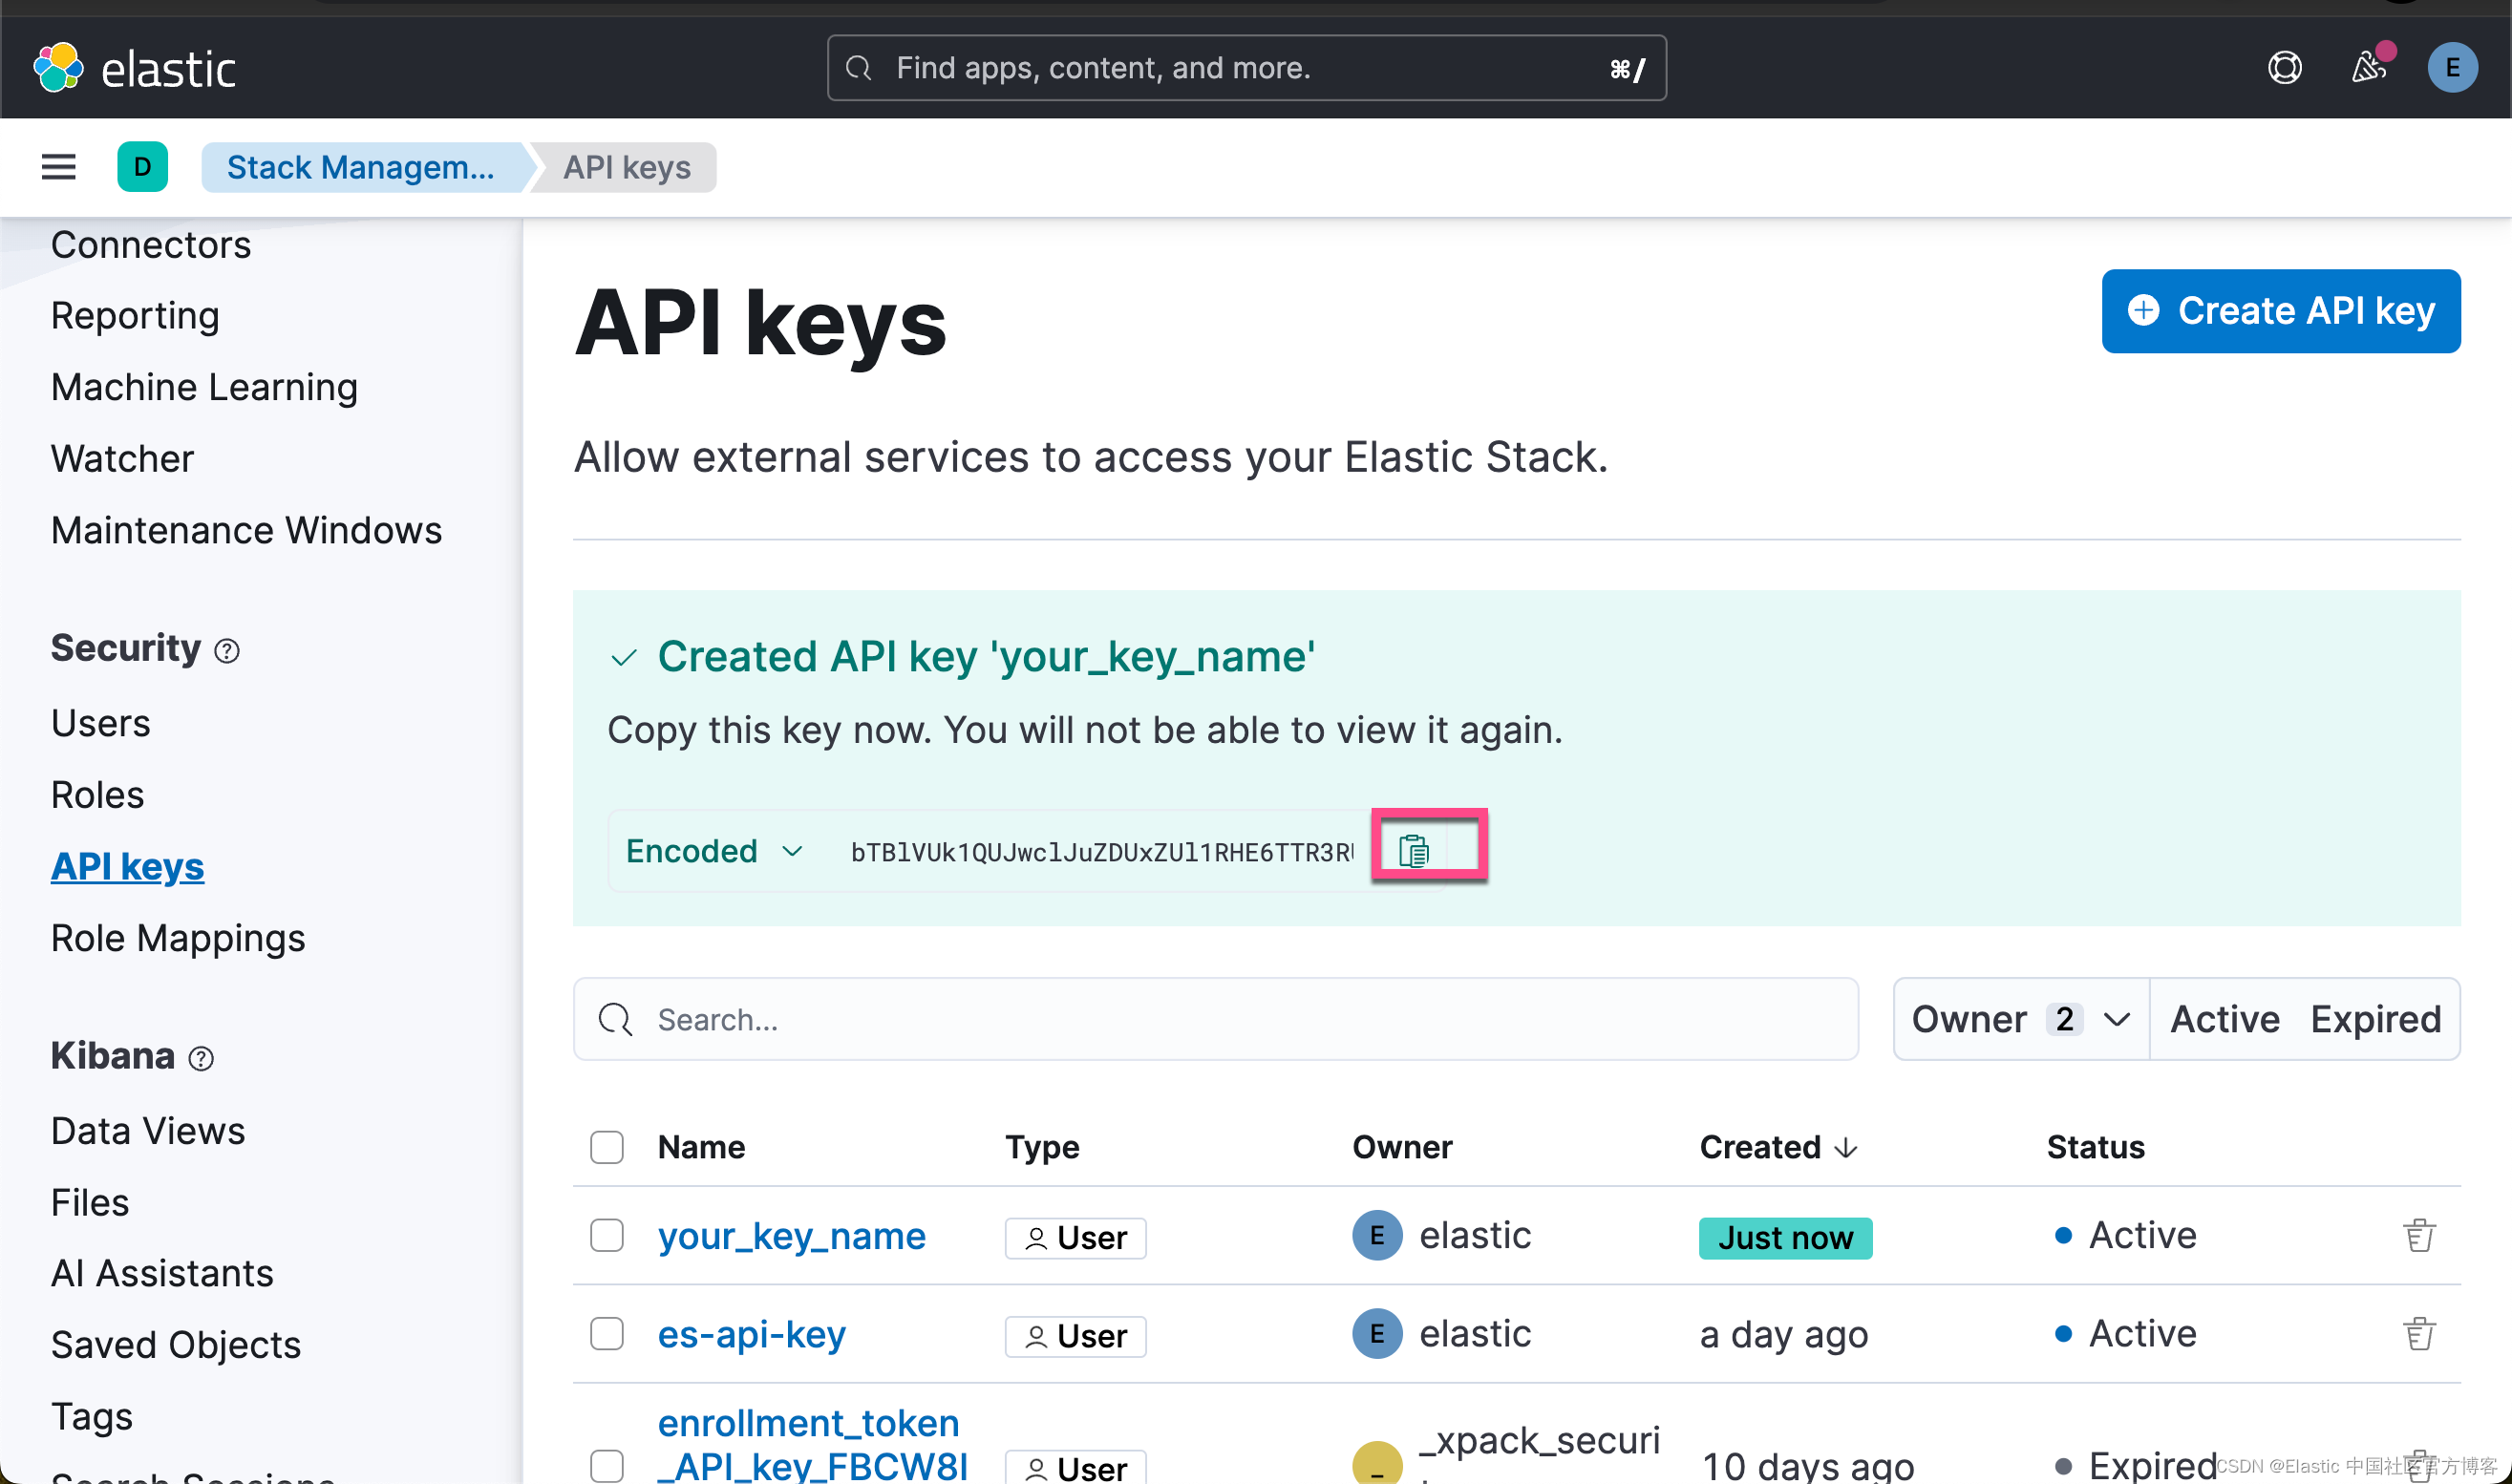Click the D space switcher icon
The width and height of the screenshot is (2512, 1484).
click(x=142, y=166)
